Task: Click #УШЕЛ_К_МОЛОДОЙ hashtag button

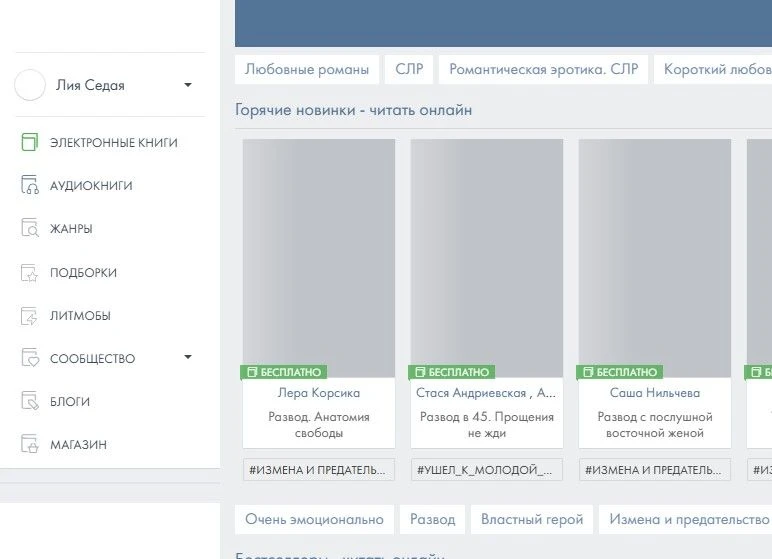Action: [487, 470]
